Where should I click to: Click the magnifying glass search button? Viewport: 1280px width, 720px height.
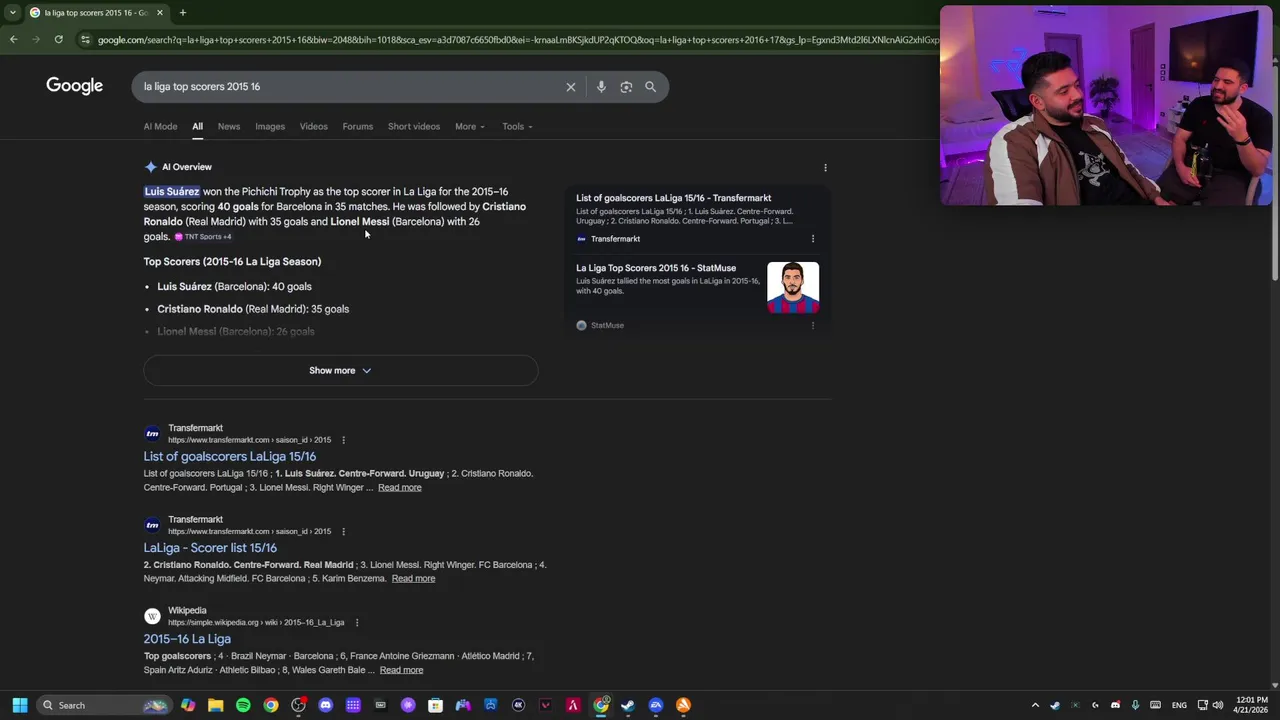(650, 87)
